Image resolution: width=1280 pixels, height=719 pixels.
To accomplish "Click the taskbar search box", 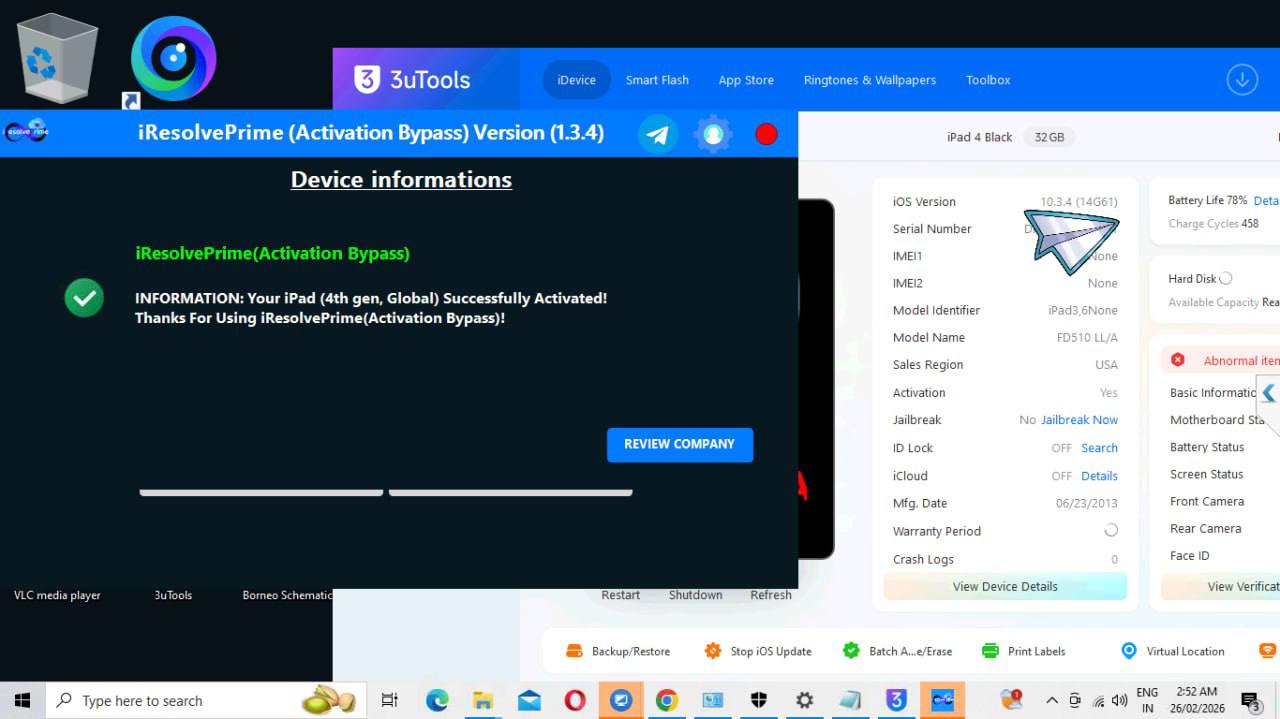I will point(207,700).
